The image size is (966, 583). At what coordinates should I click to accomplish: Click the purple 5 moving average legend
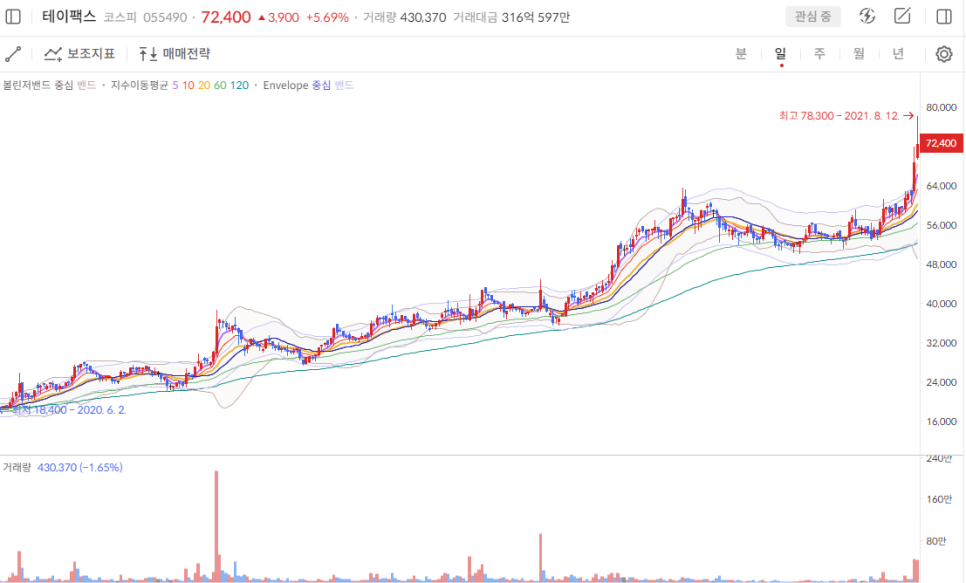point(176,85)
